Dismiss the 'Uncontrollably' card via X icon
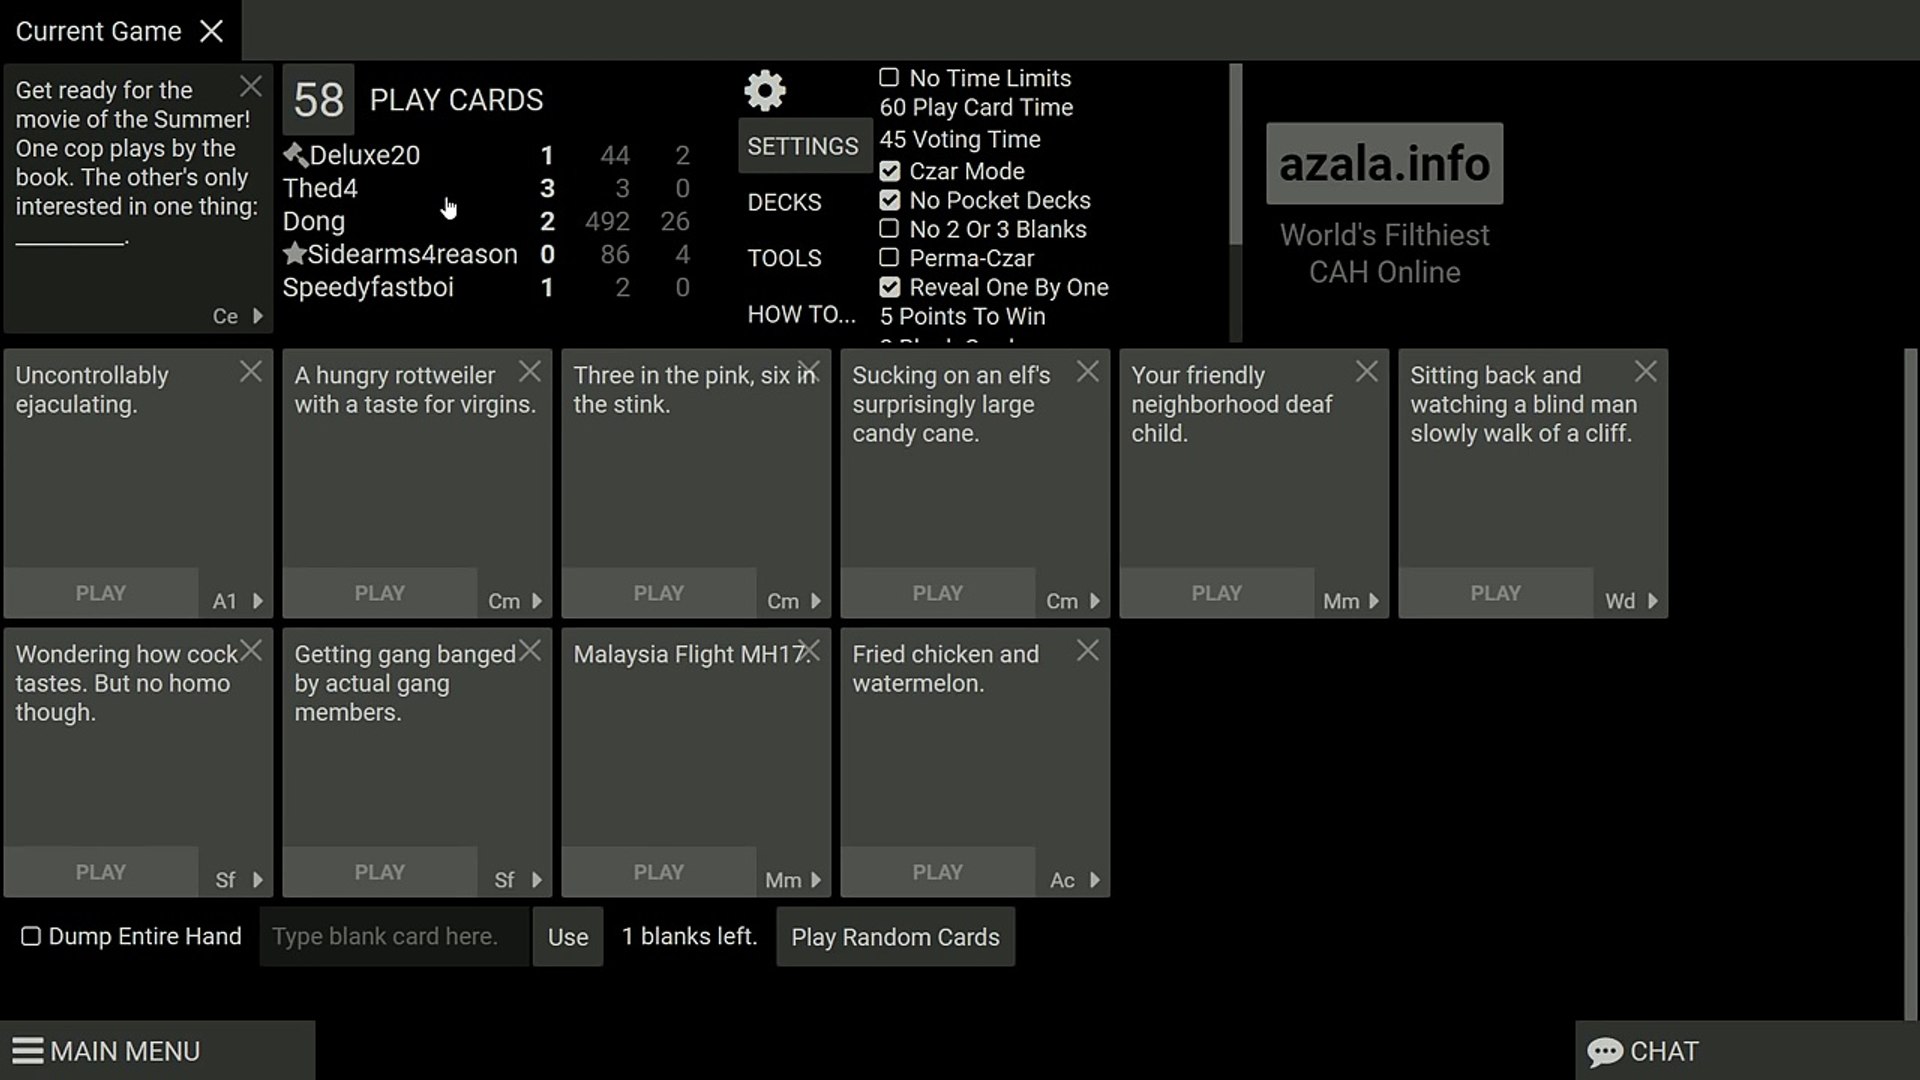1920x1080 pixels. point(251,372)
